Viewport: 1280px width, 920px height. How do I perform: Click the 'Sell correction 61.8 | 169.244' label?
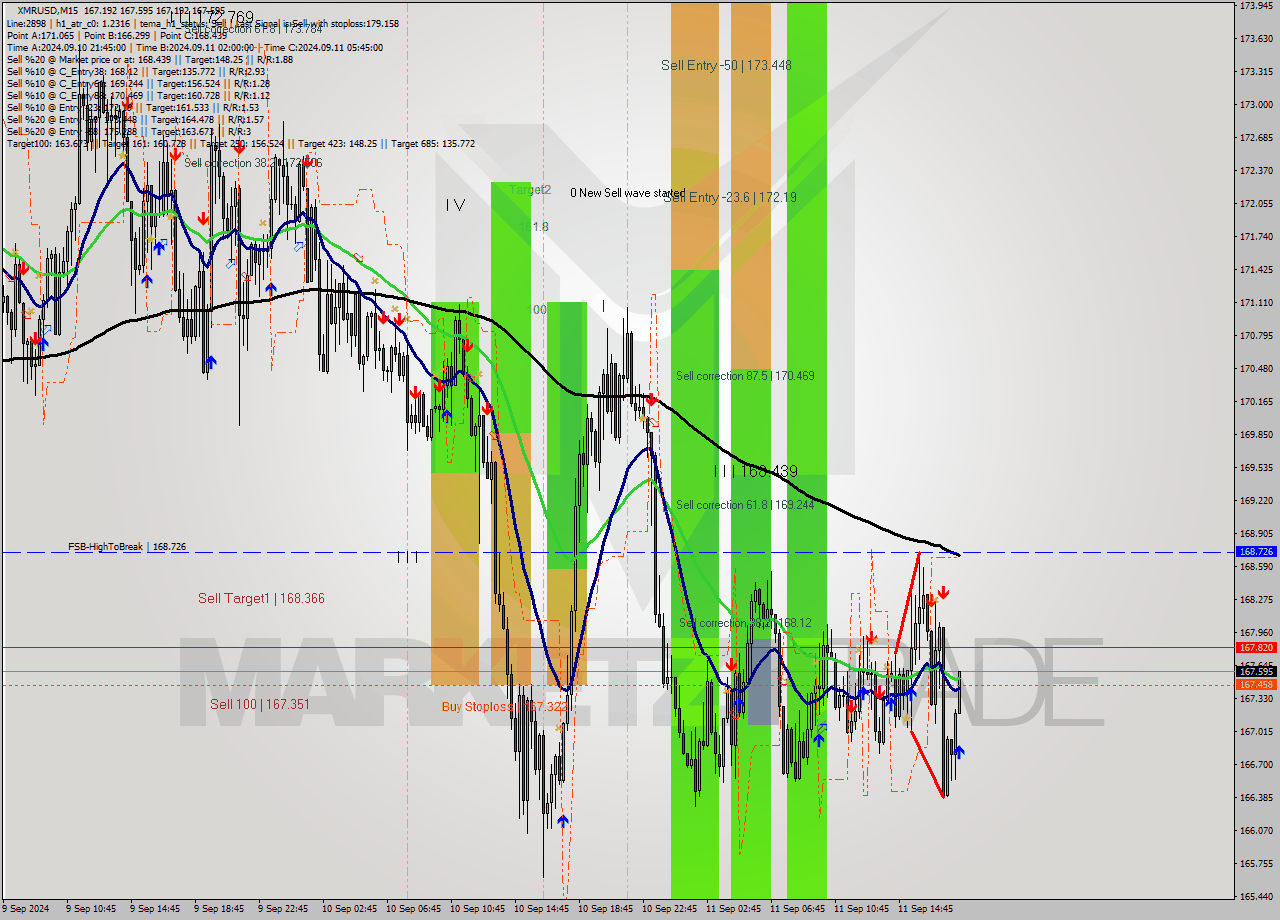(x=745, y=505)
